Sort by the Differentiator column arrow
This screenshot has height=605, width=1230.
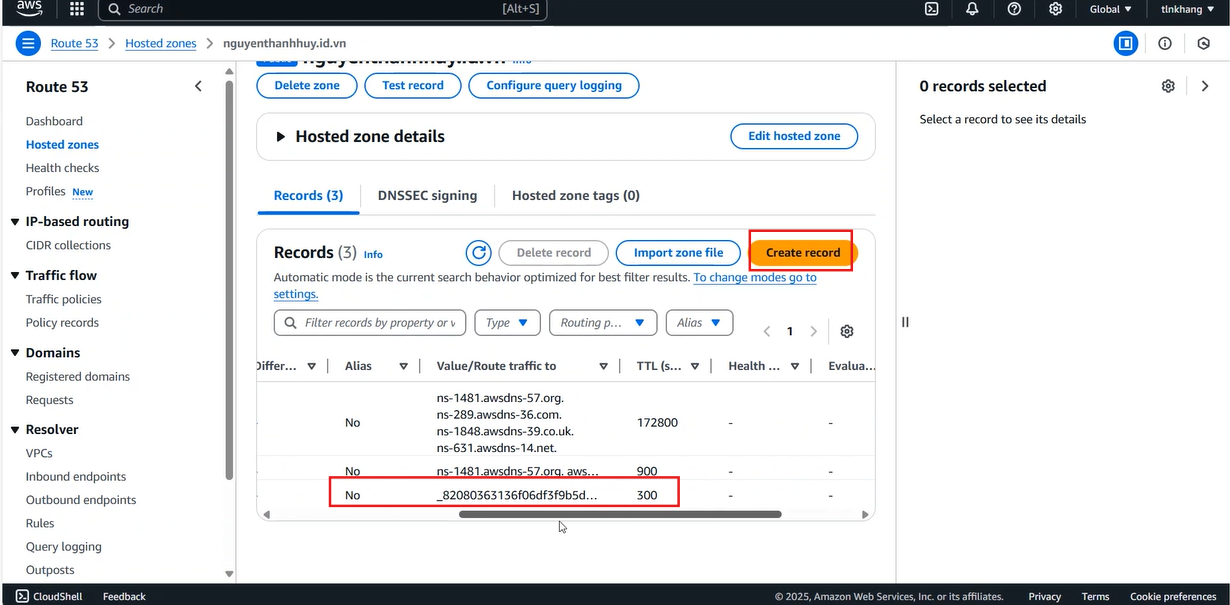tap(311, 366)
